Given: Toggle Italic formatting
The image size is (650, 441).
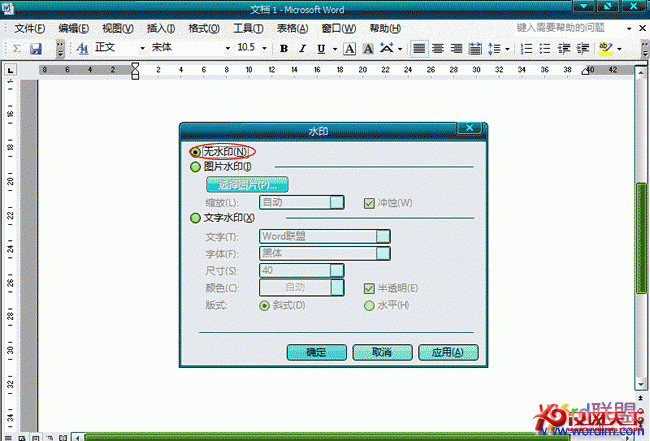Looking at the screenshot, I should pos(302,48).
